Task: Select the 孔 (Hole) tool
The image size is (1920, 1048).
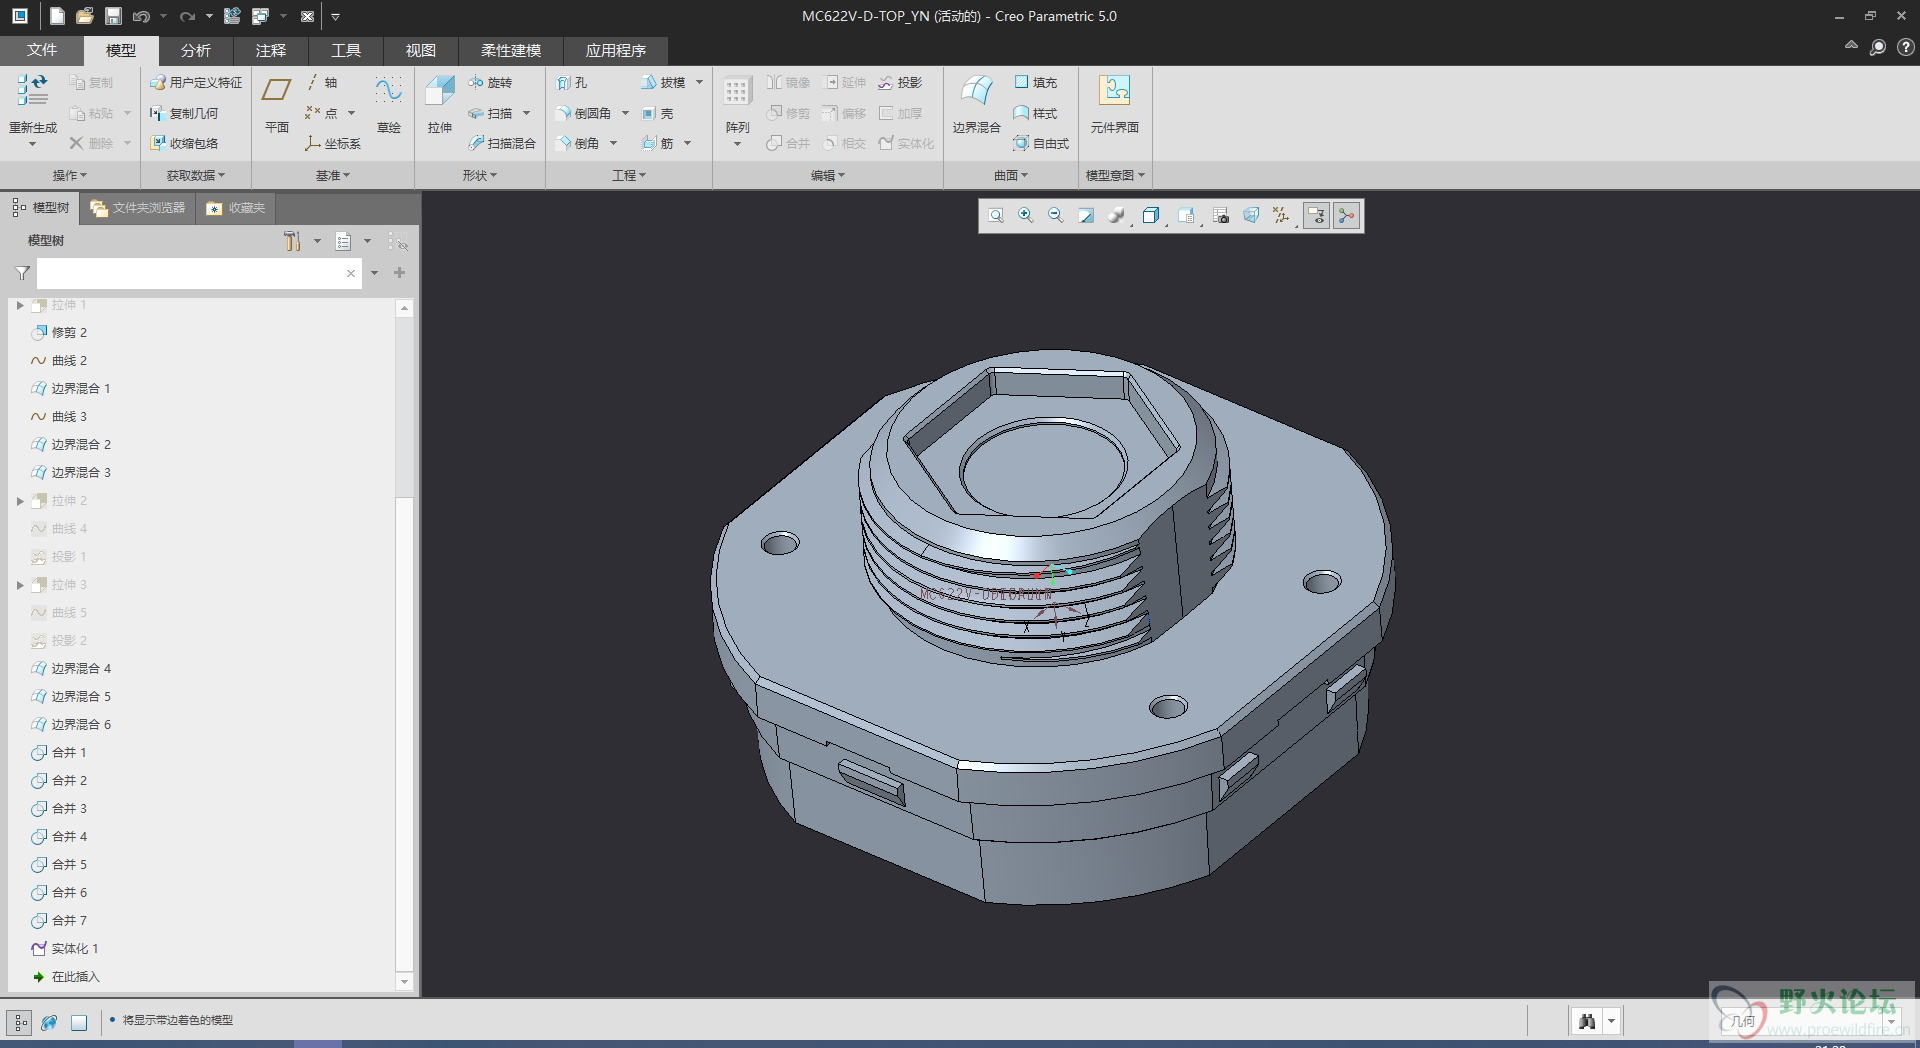Action: 572,83
